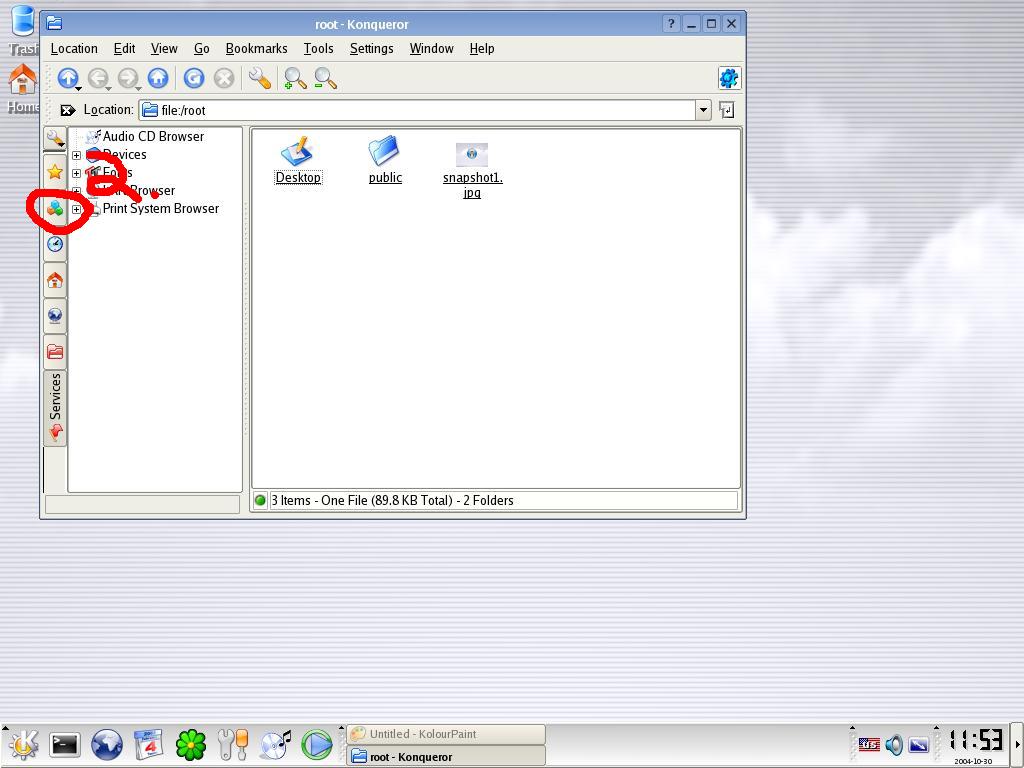The width and height of the screenshot is (1024, 768).
Task: Open the Network globe sidebar panel
Action: point(55,316)
